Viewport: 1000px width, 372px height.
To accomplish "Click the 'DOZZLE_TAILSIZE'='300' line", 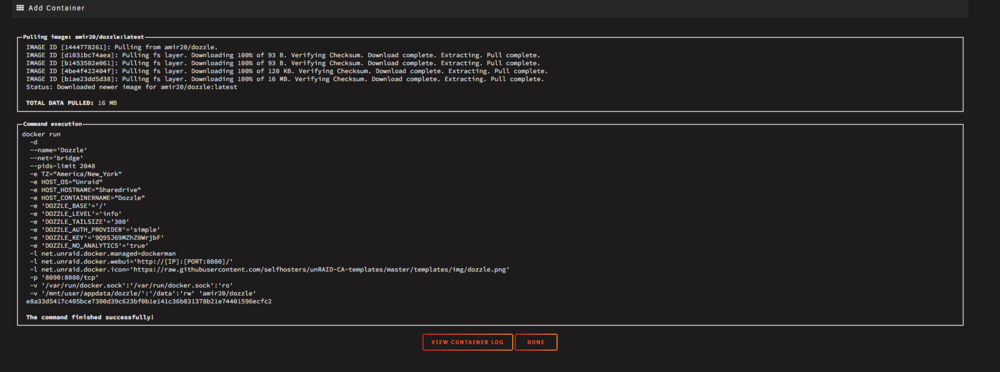I will point(79,221).
